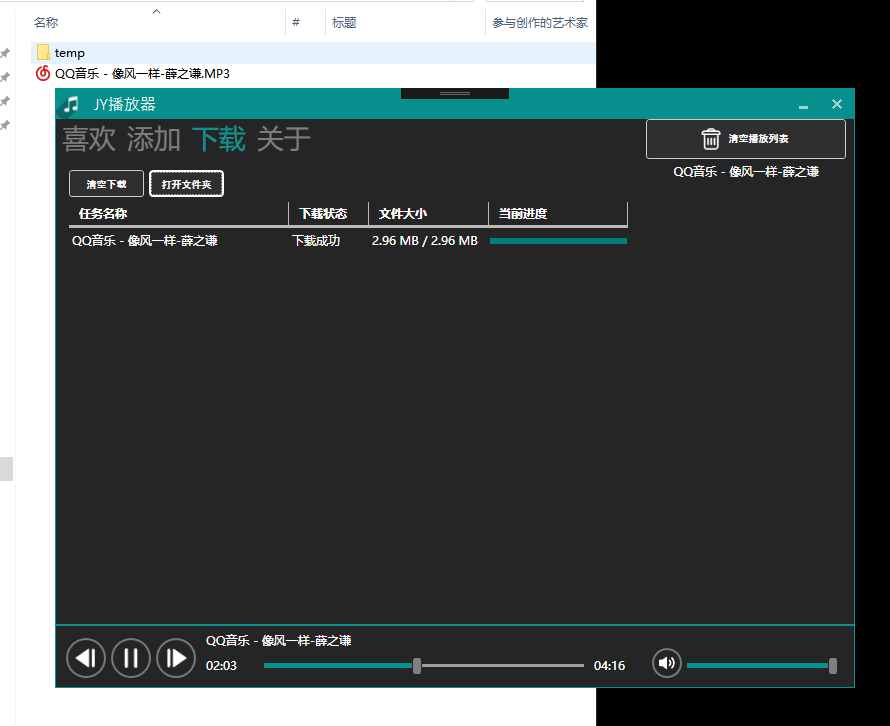Minimize the JY播放器 window
The image size is (890, 726).
[803, 106]
